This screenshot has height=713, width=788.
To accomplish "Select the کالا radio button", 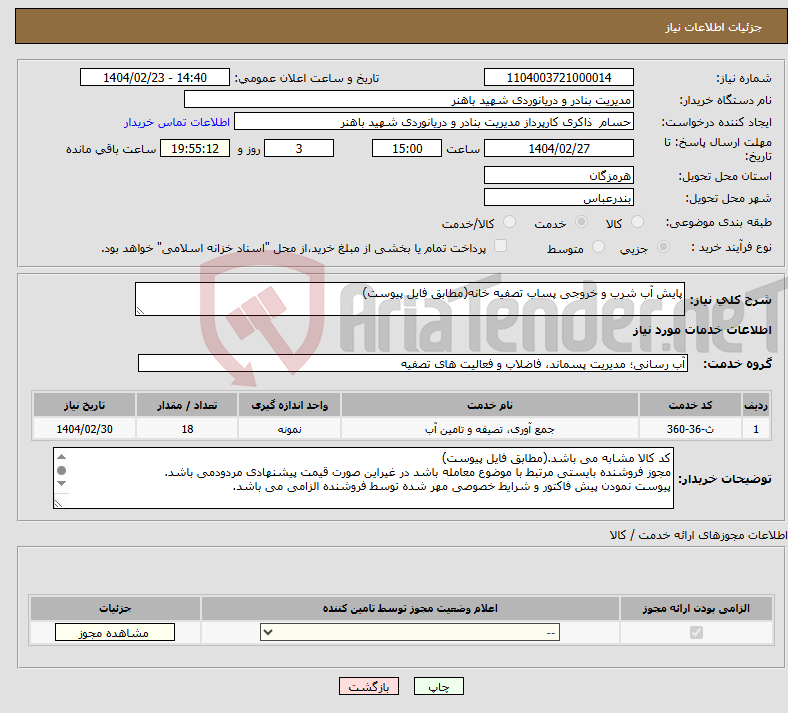I will [x=637, y=222].
